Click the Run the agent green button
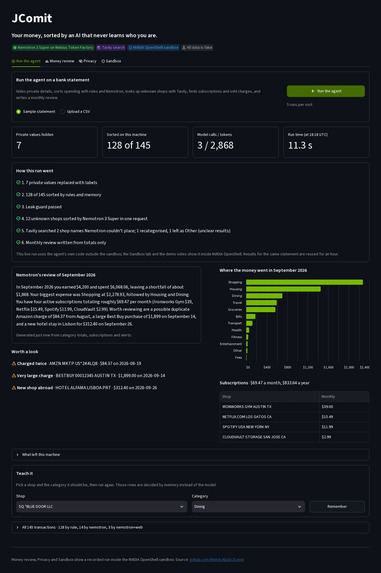The height and width of the screenshot is (573, 381). 325,91
